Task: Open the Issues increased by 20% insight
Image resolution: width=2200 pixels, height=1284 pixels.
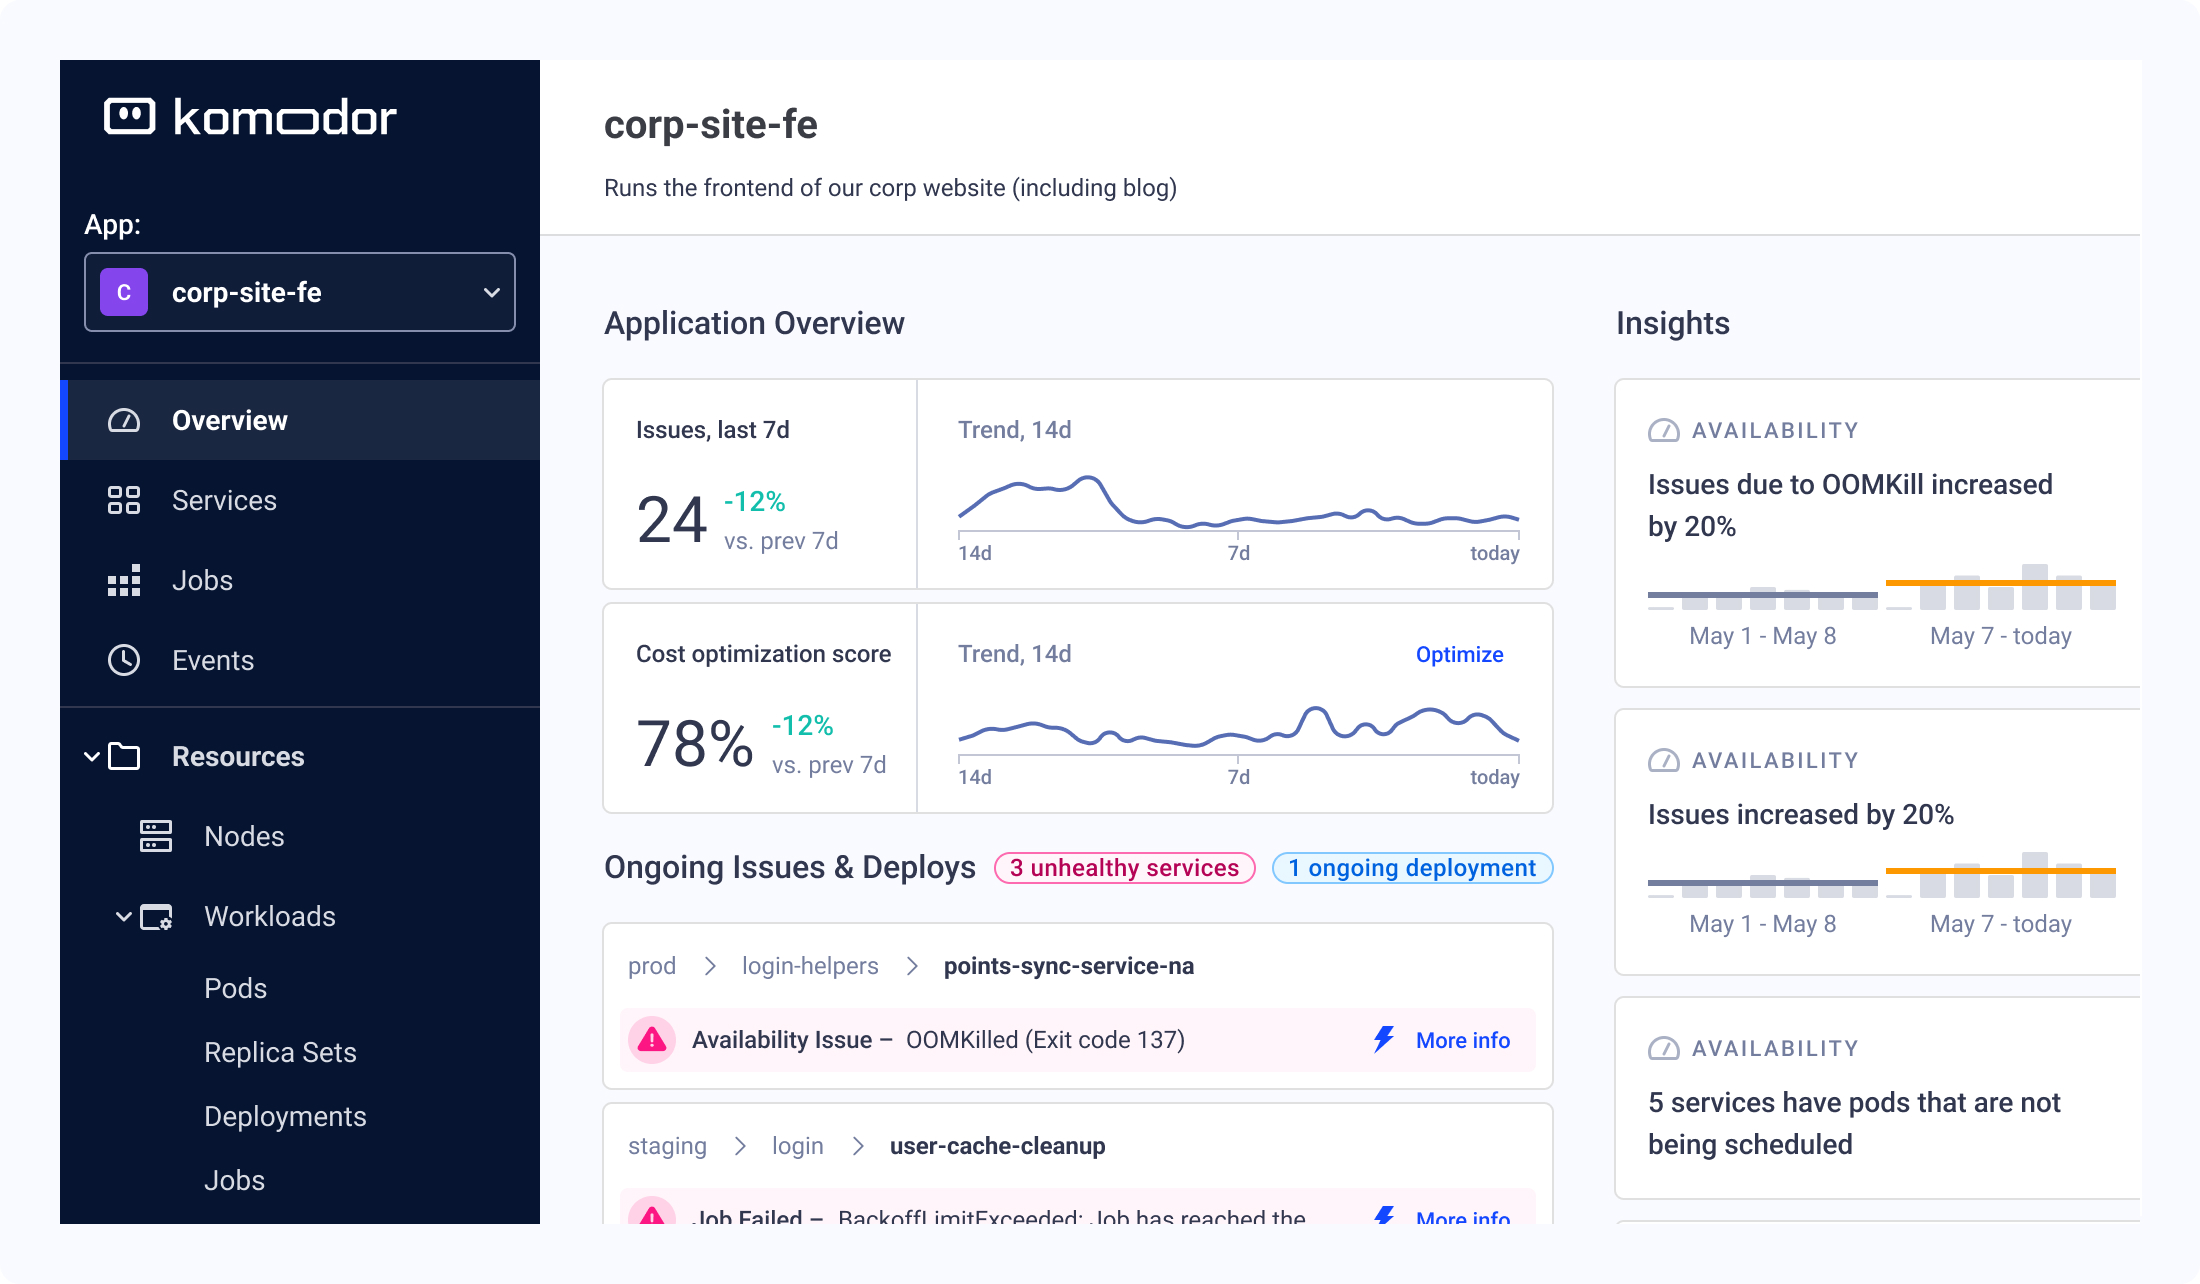Action: click(x=1878, y=842)
